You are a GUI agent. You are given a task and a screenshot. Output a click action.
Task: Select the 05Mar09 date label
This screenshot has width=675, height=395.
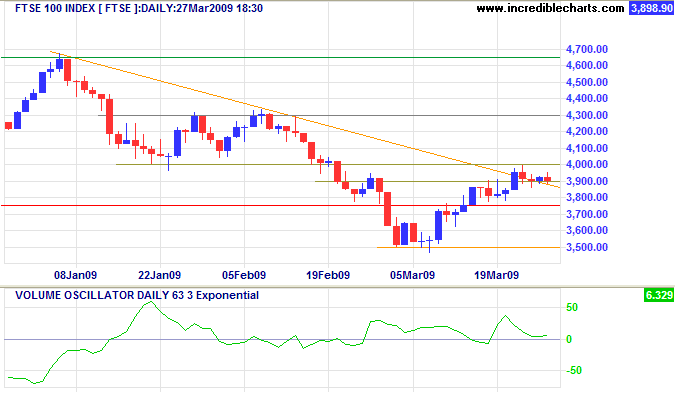pyautogui.click(x=412, y=275)
